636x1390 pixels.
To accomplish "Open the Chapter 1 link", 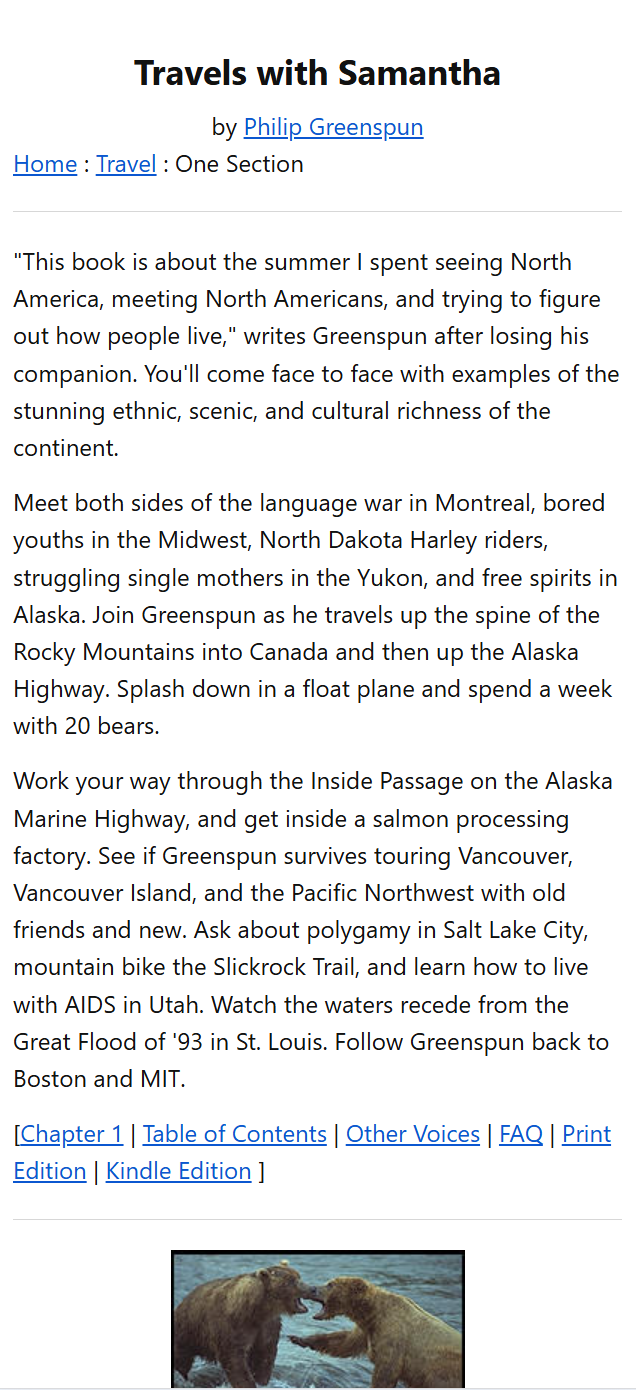I will [x=72, y=1134].
